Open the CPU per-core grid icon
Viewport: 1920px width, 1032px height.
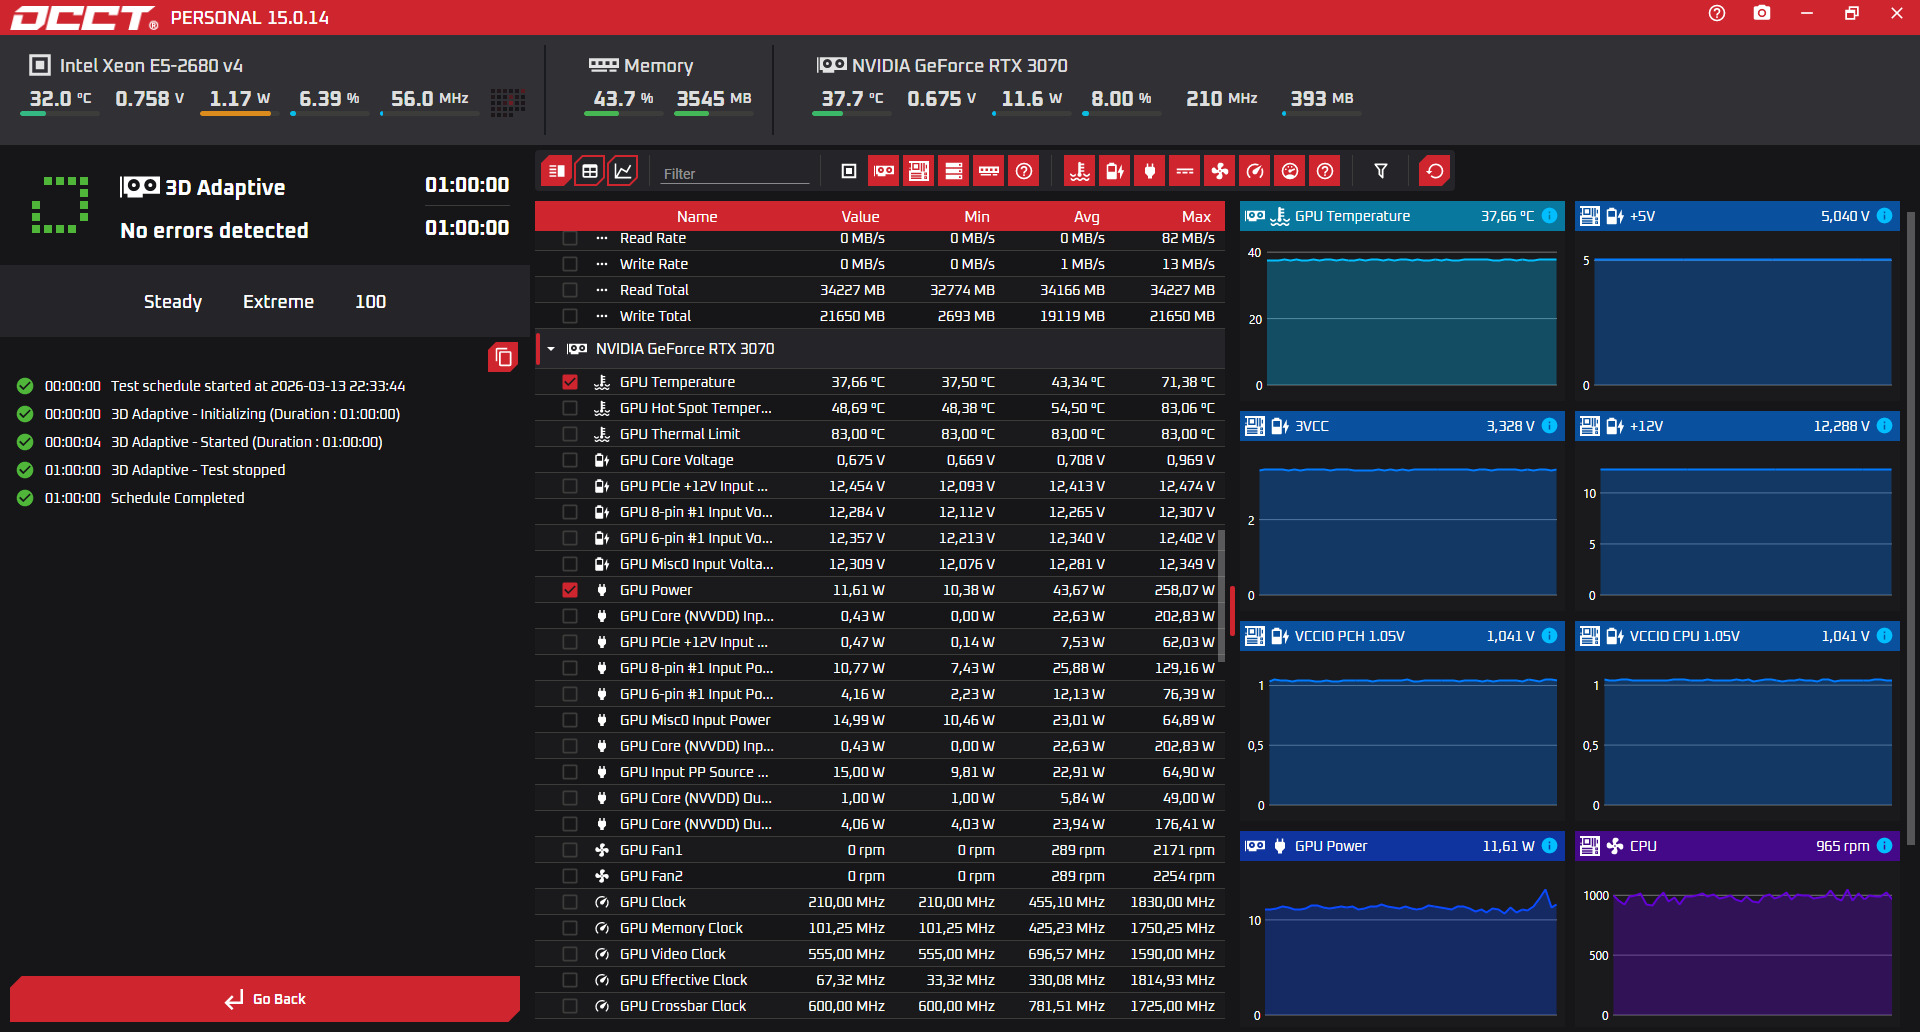[508, 101]
